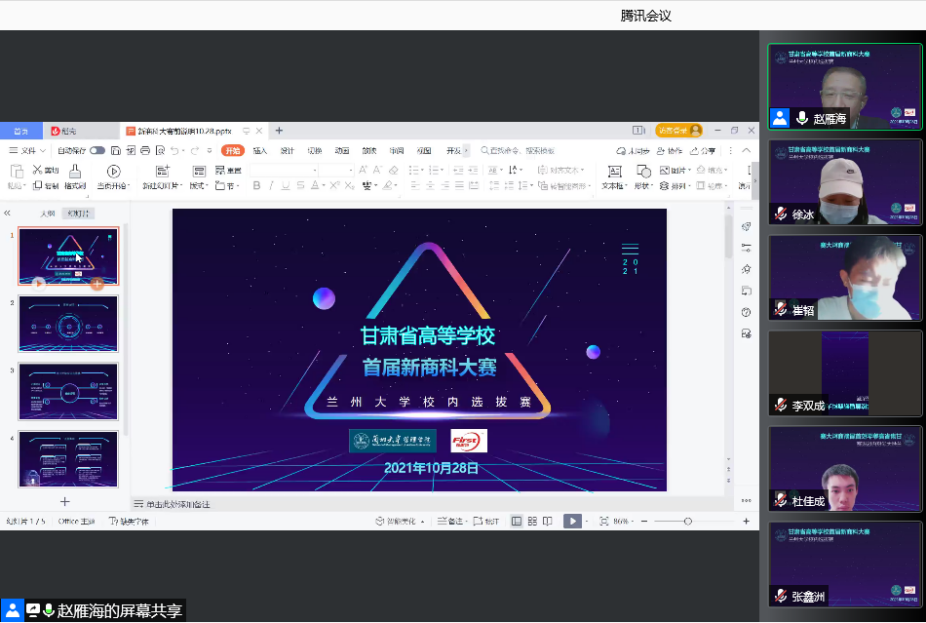This screenshot has height=623, width=926.
Task: Open the 插入 Insert ribbon tab
Action: pos(260,150)
